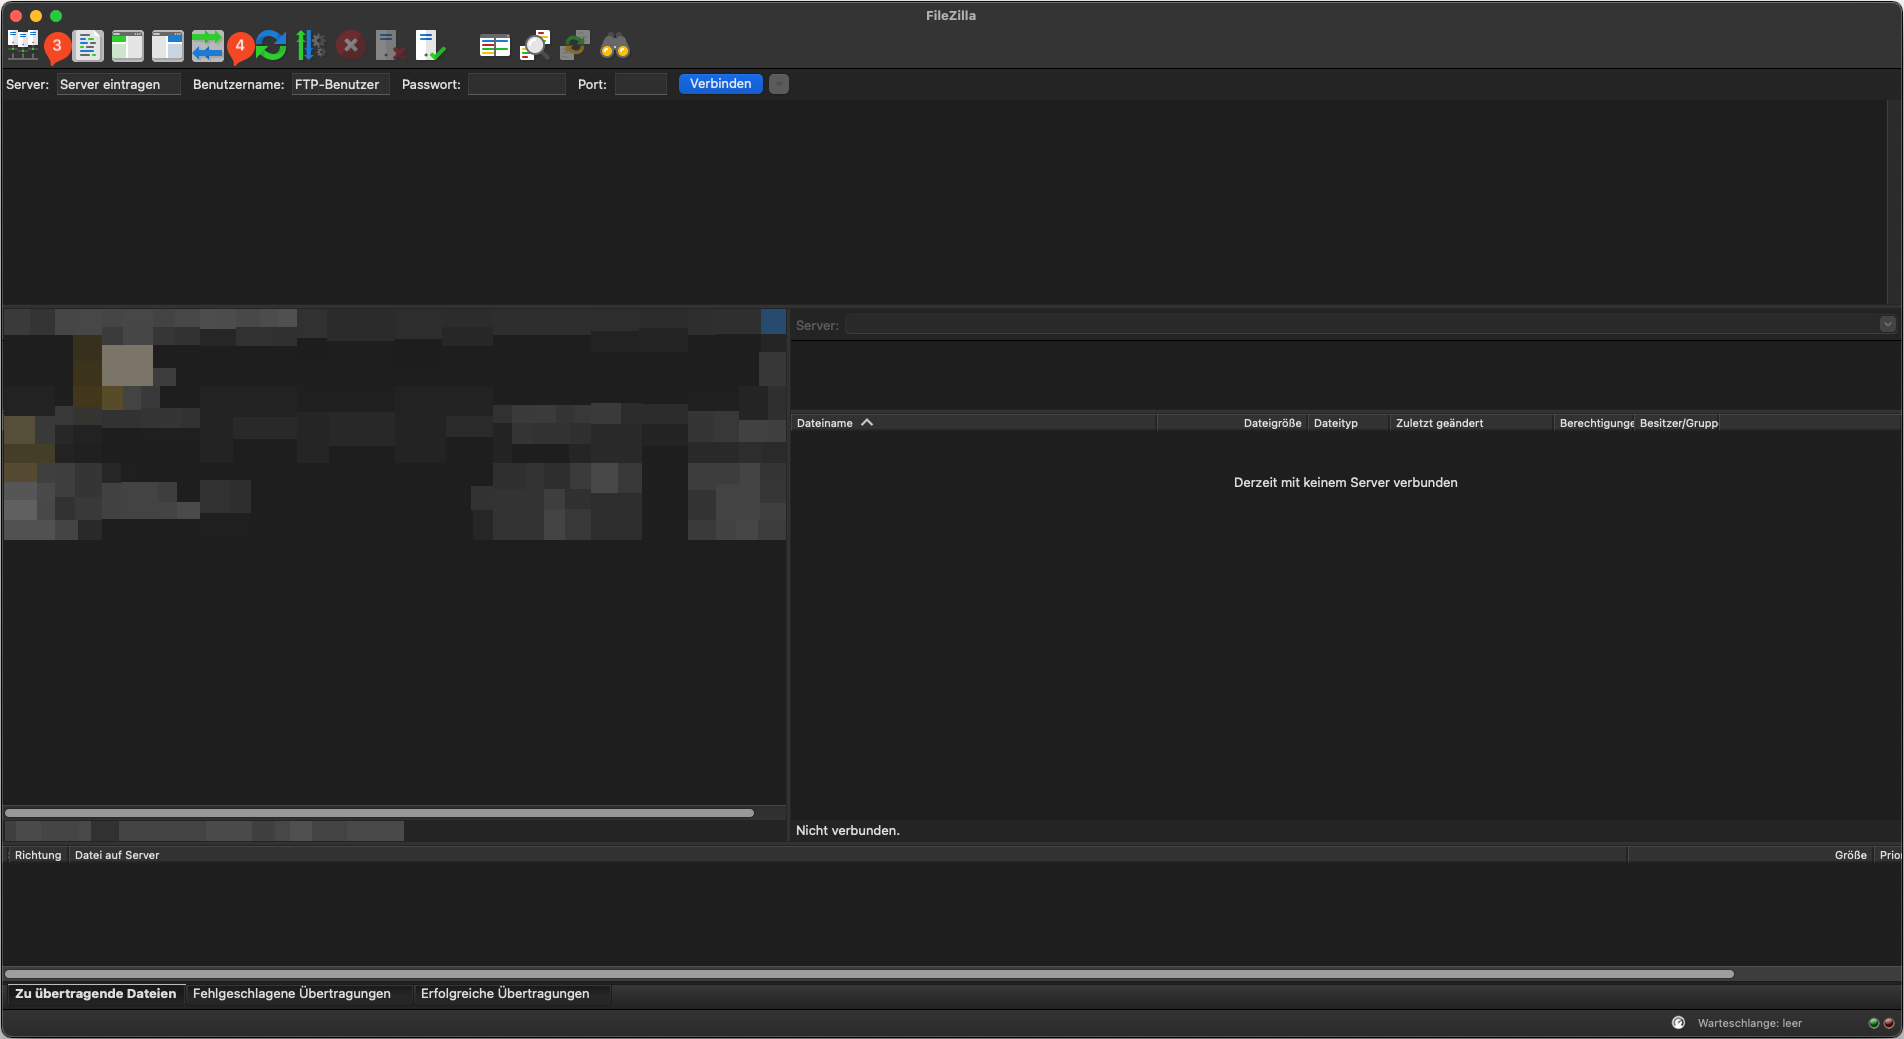The height and width of the screenshot is (1039, 1904).
Task: Toggle the transfer queue display icon
Action: pyautogui.click(x=207, y=45)
